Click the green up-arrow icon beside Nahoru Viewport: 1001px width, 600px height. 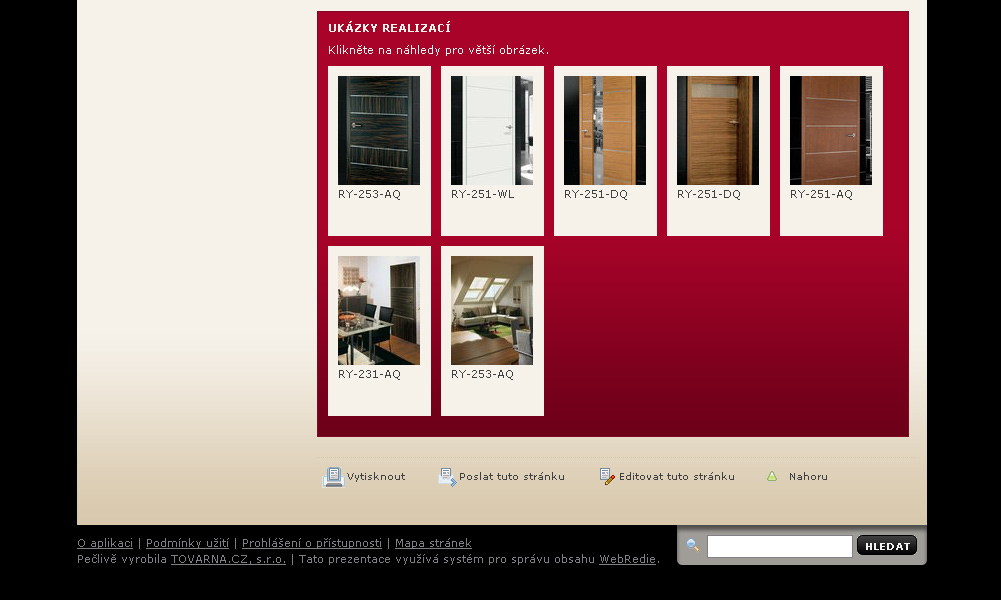click(772, 476)
